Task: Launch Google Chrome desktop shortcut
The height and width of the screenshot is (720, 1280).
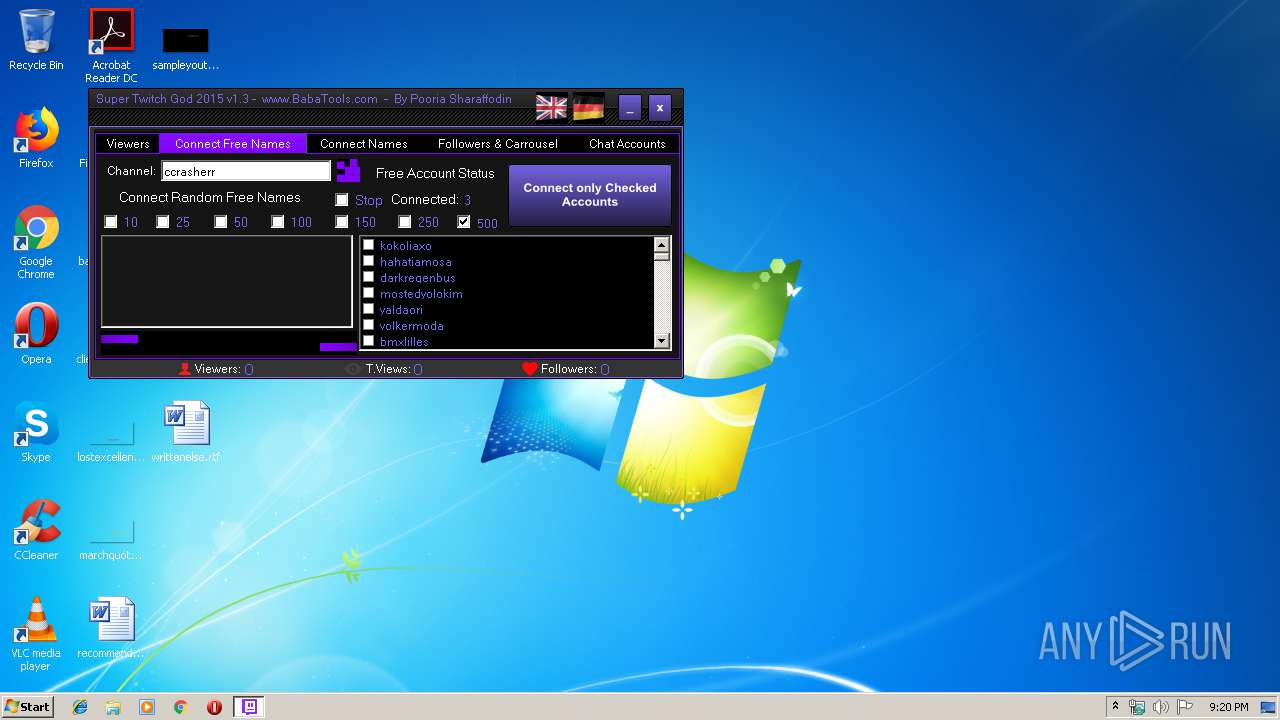Action: point(36,242)
